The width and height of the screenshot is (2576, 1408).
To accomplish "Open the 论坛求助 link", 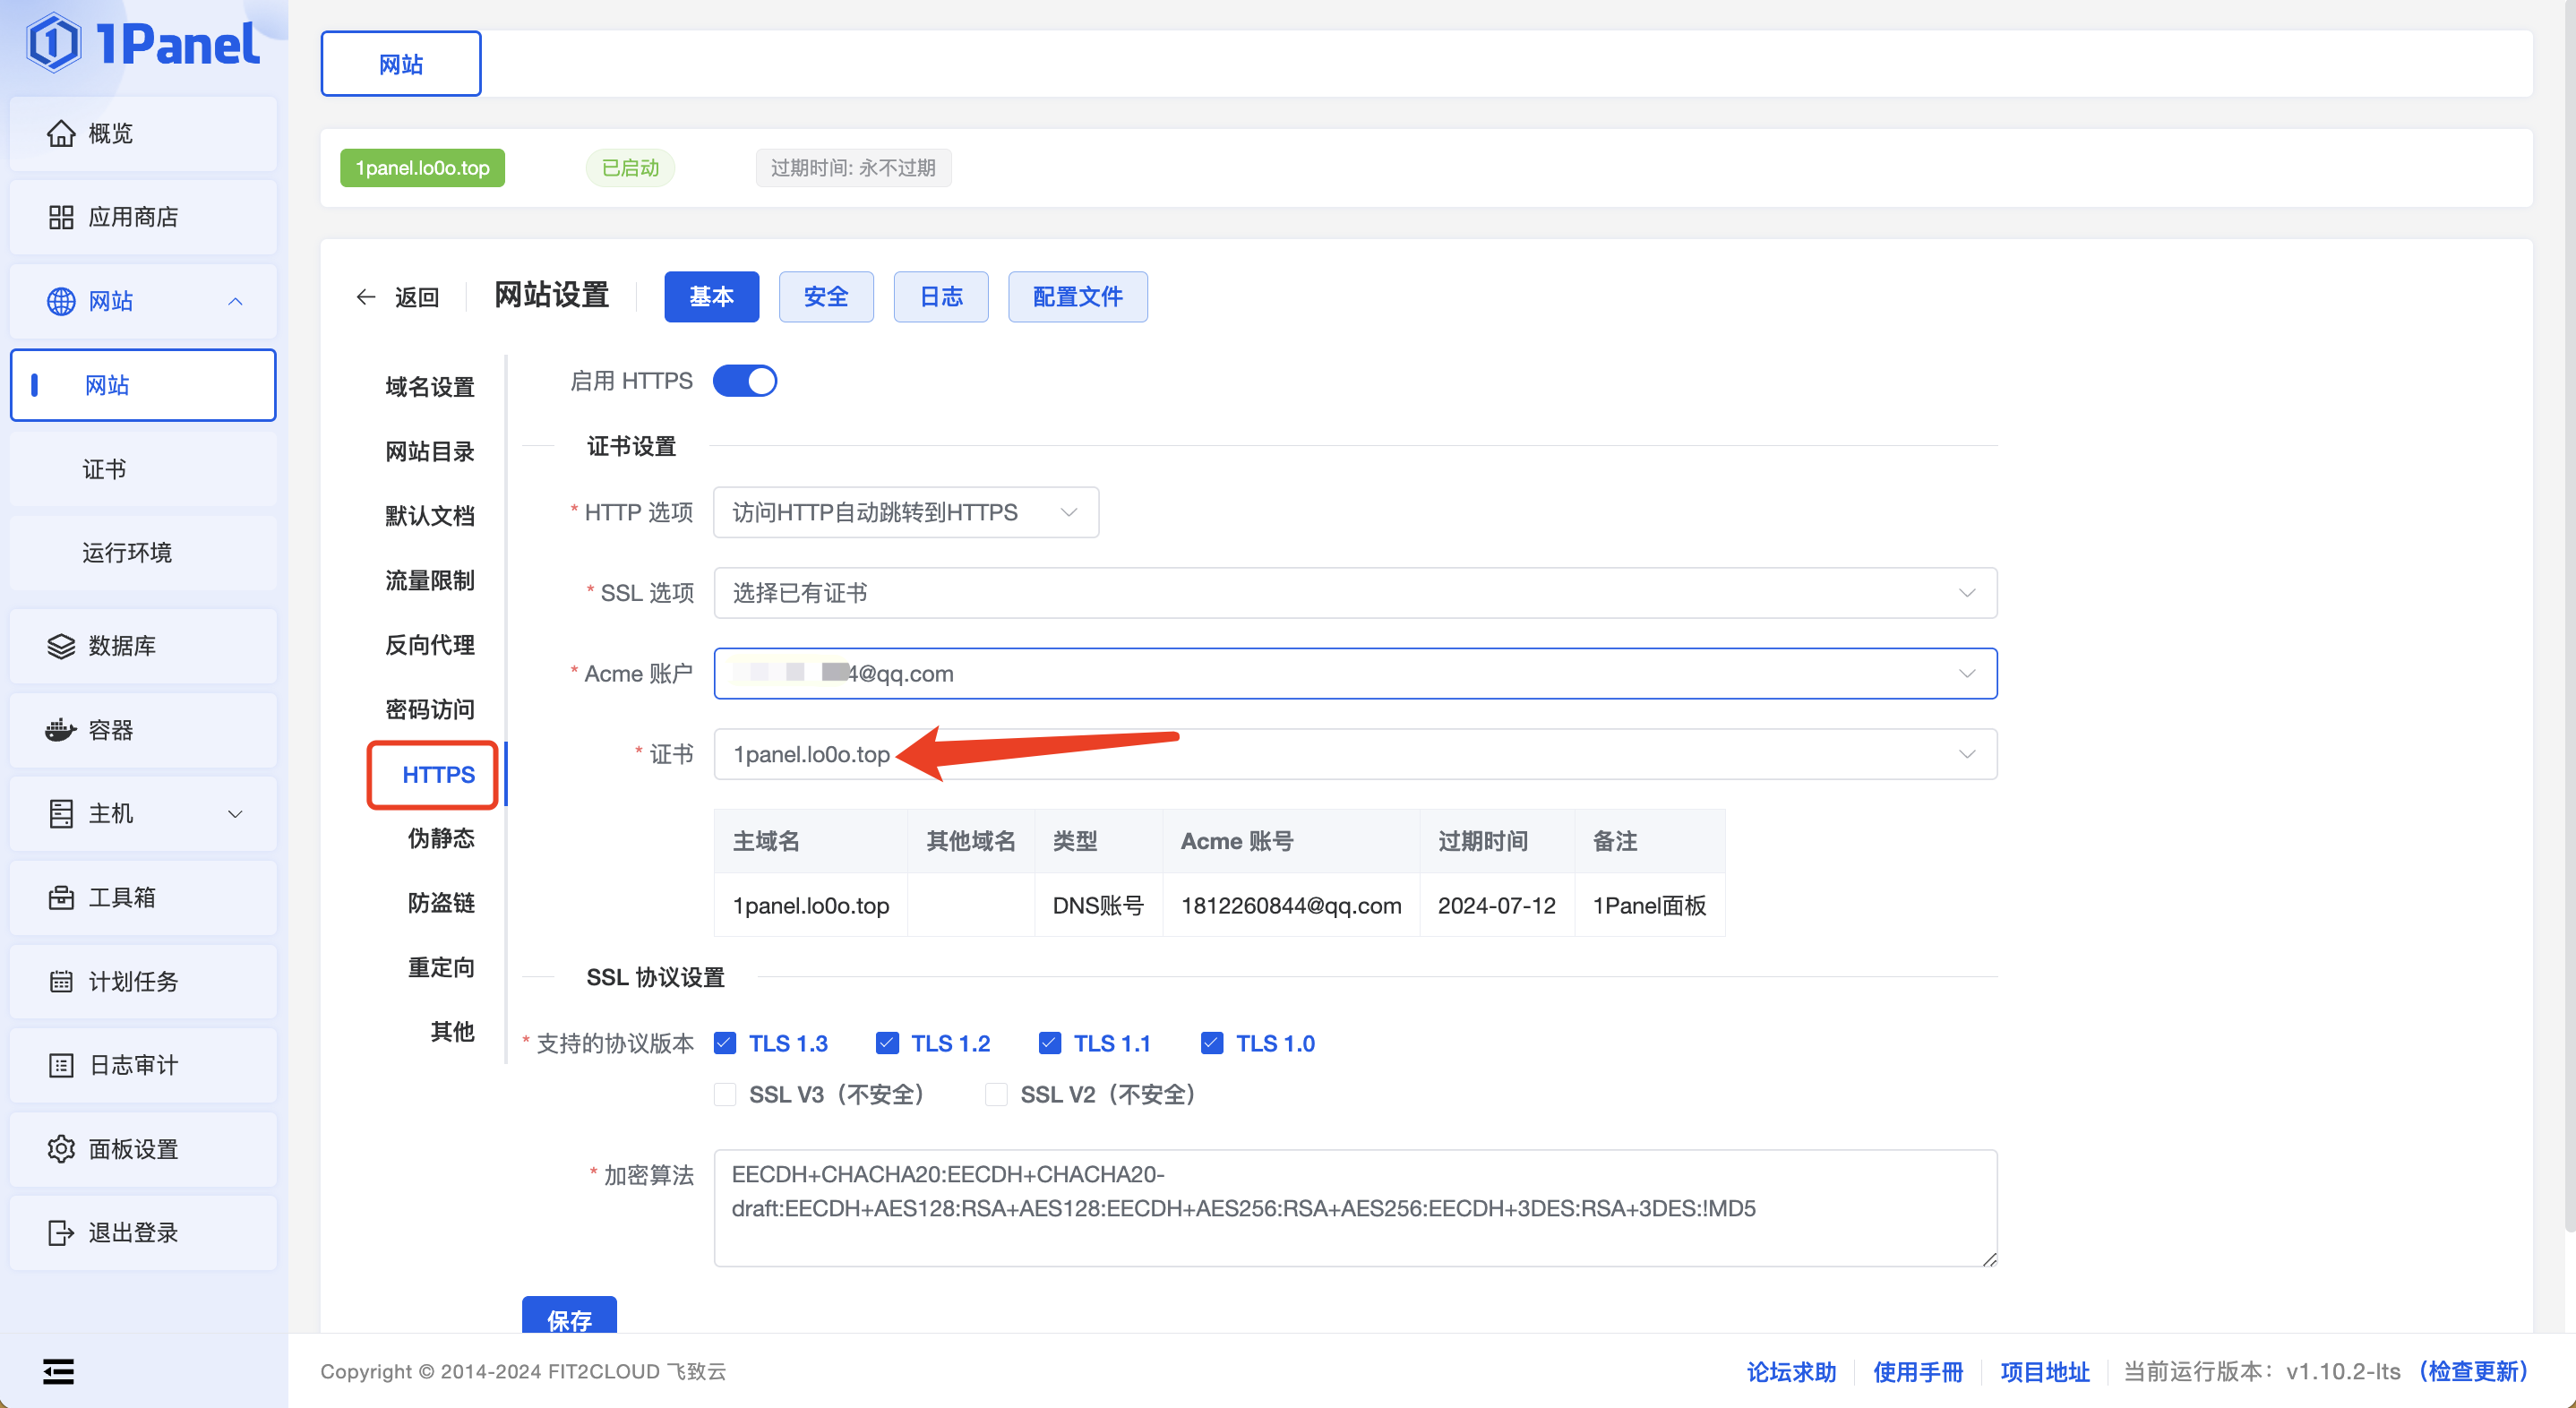I will pos(1791,1372).
